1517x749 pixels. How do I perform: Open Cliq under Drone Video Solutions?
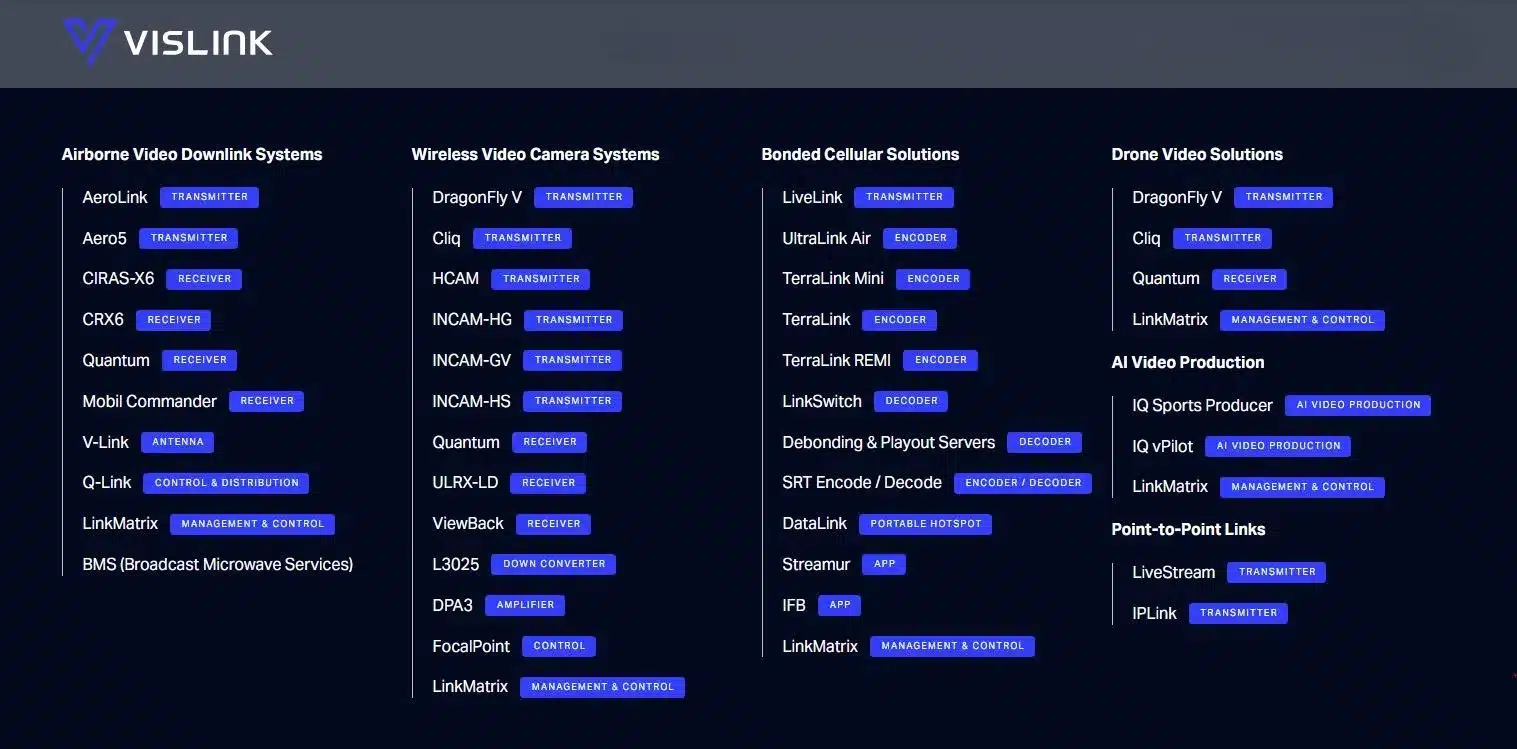[x=1146, y=238]
